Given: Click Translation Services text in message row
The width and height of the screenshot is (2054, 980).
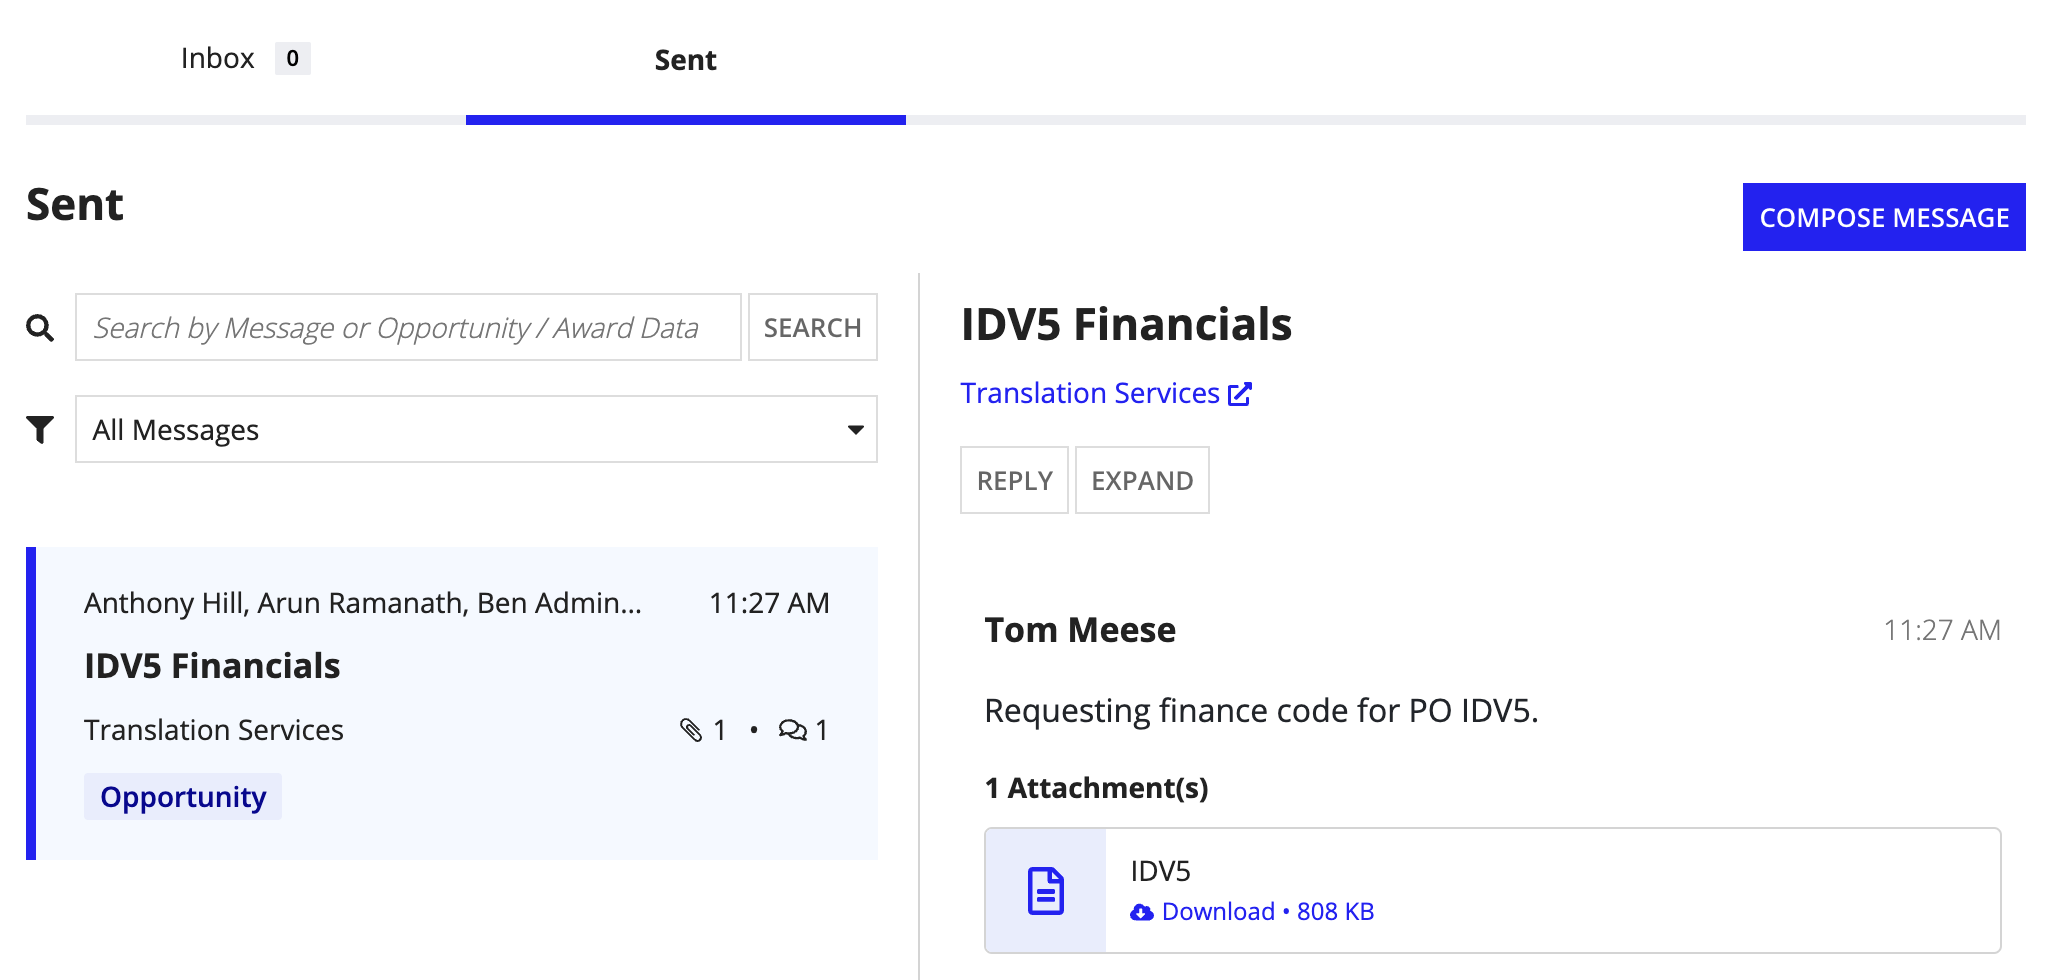Looking at the screenshot, I should [214, 730].
